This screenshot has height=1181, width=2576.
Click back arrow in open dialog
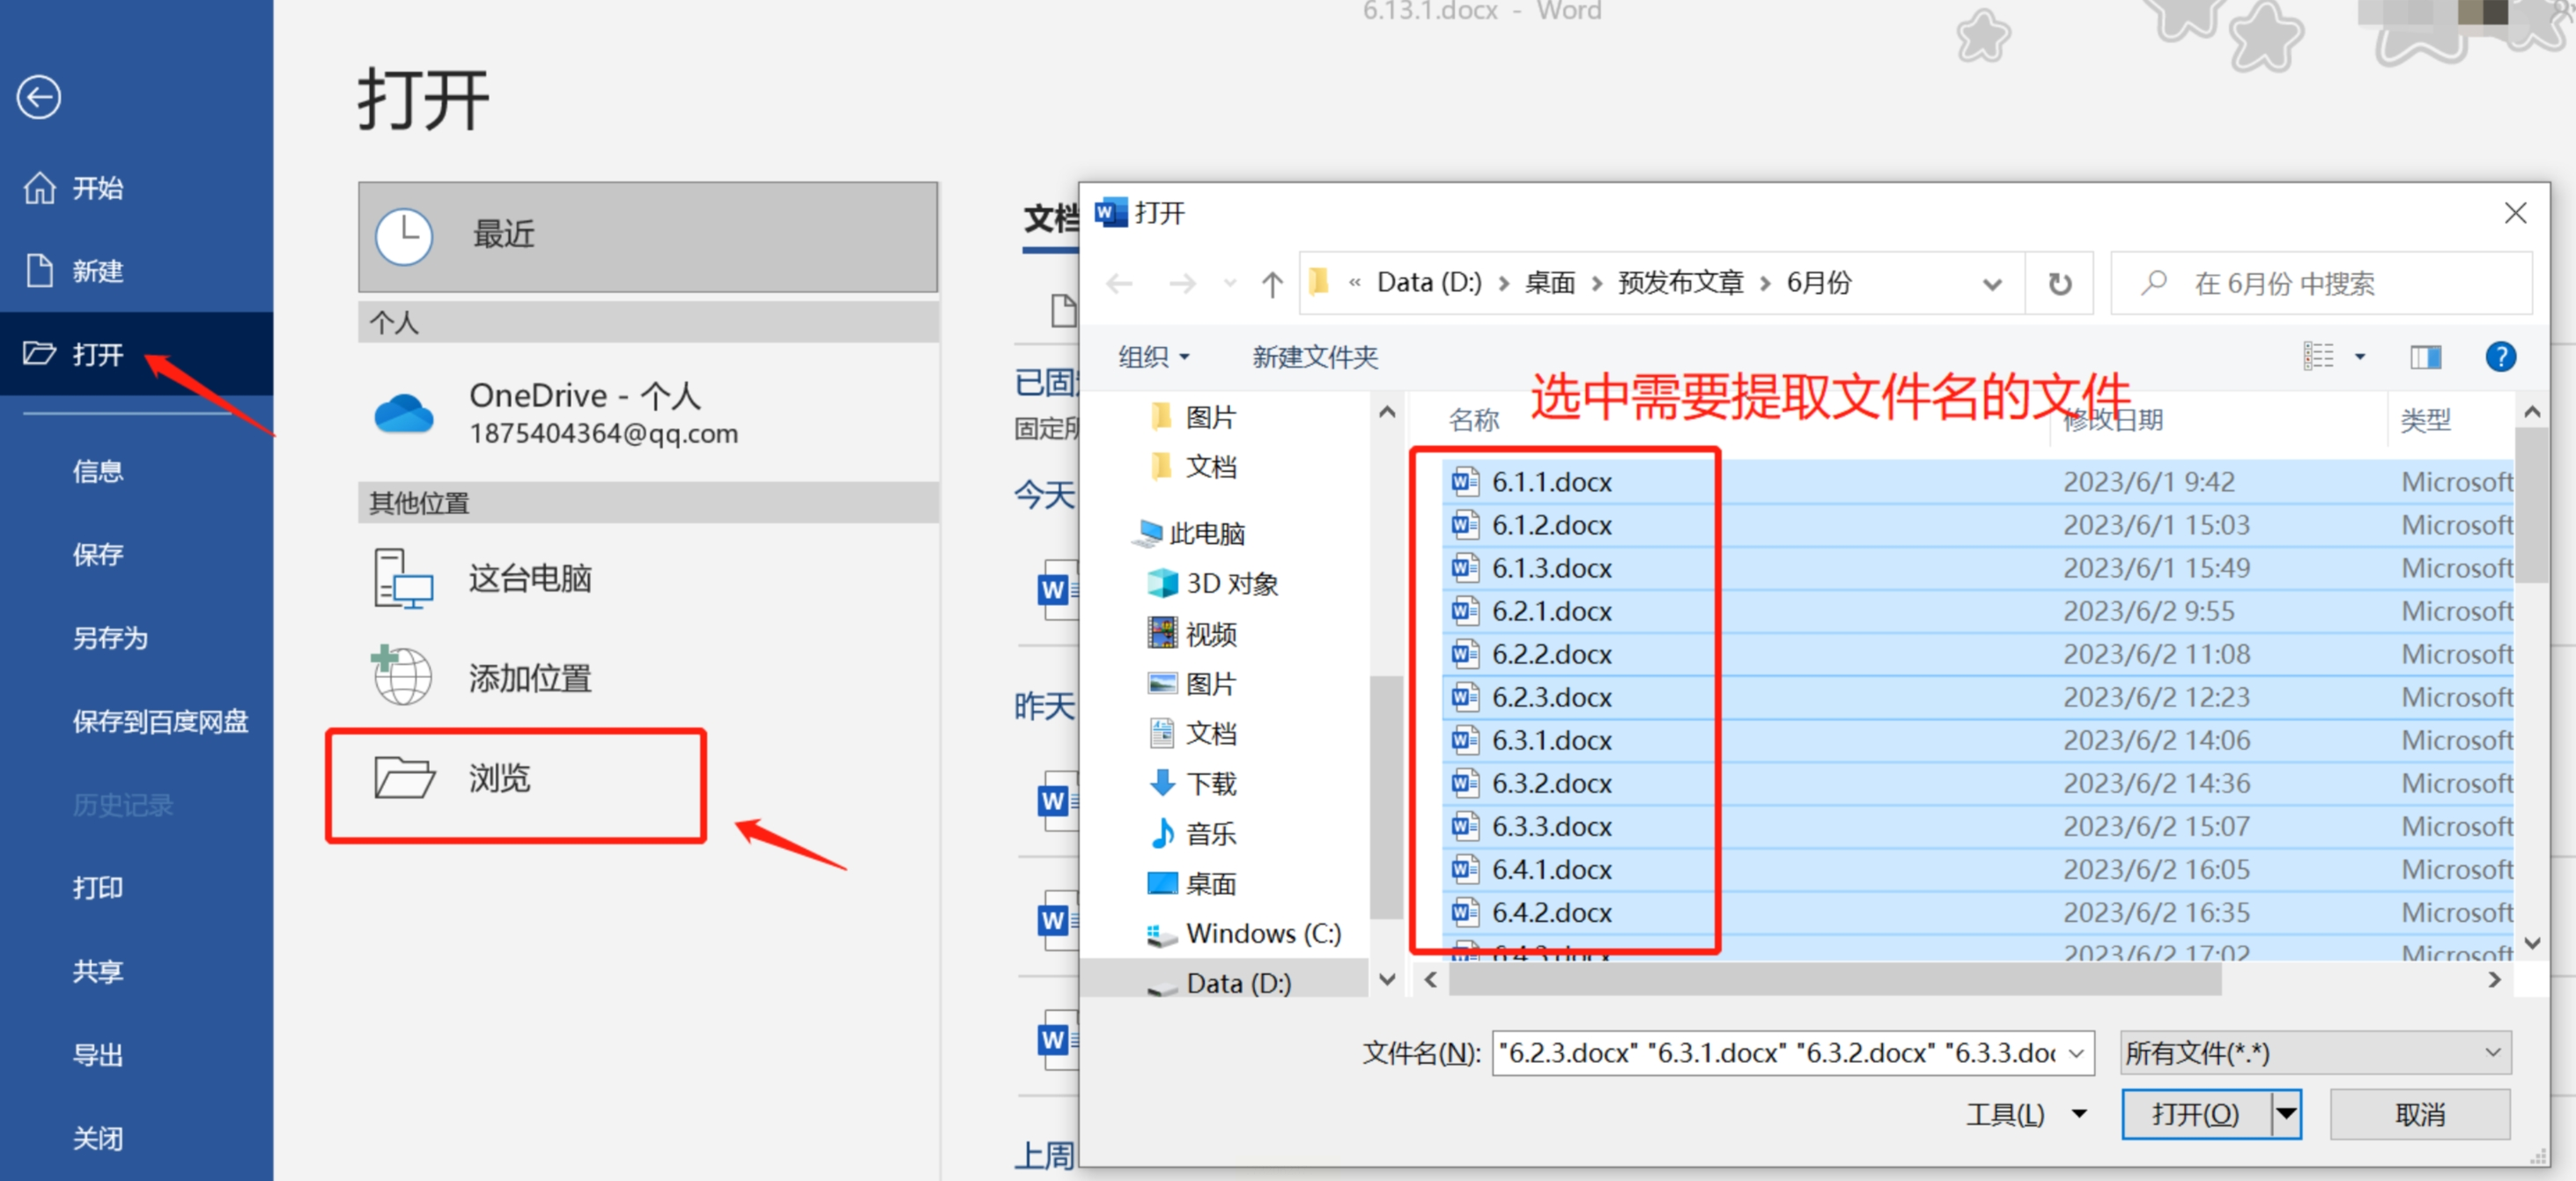[1119, 284]
